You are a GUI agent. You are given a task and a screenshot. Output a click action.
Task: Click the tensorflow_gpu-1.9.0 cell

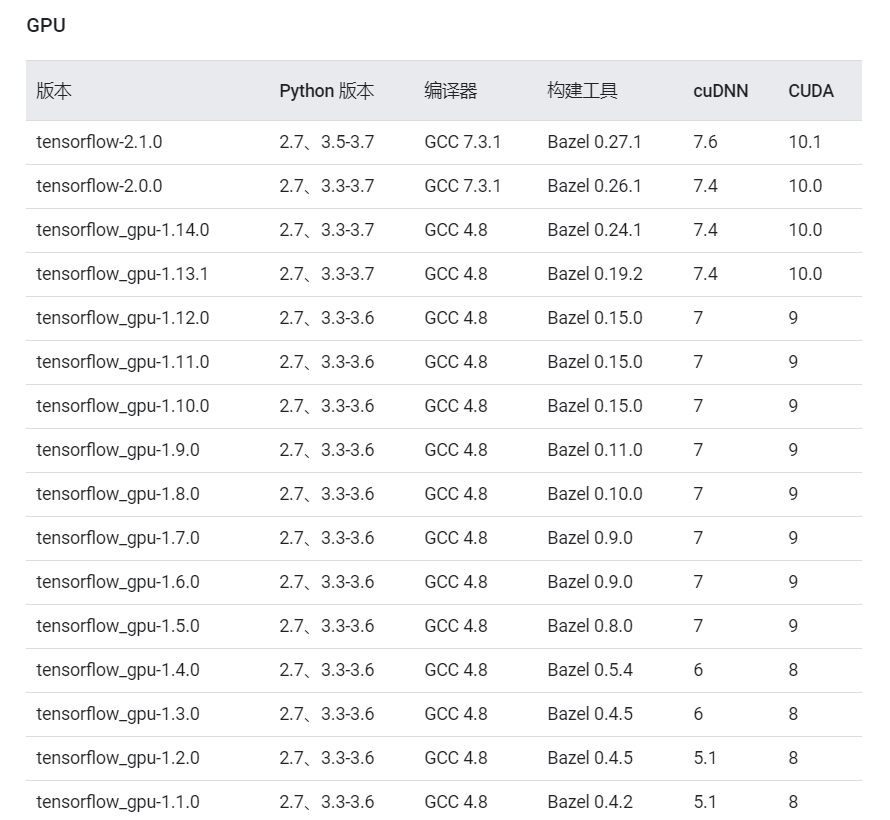tap(118, 450)
